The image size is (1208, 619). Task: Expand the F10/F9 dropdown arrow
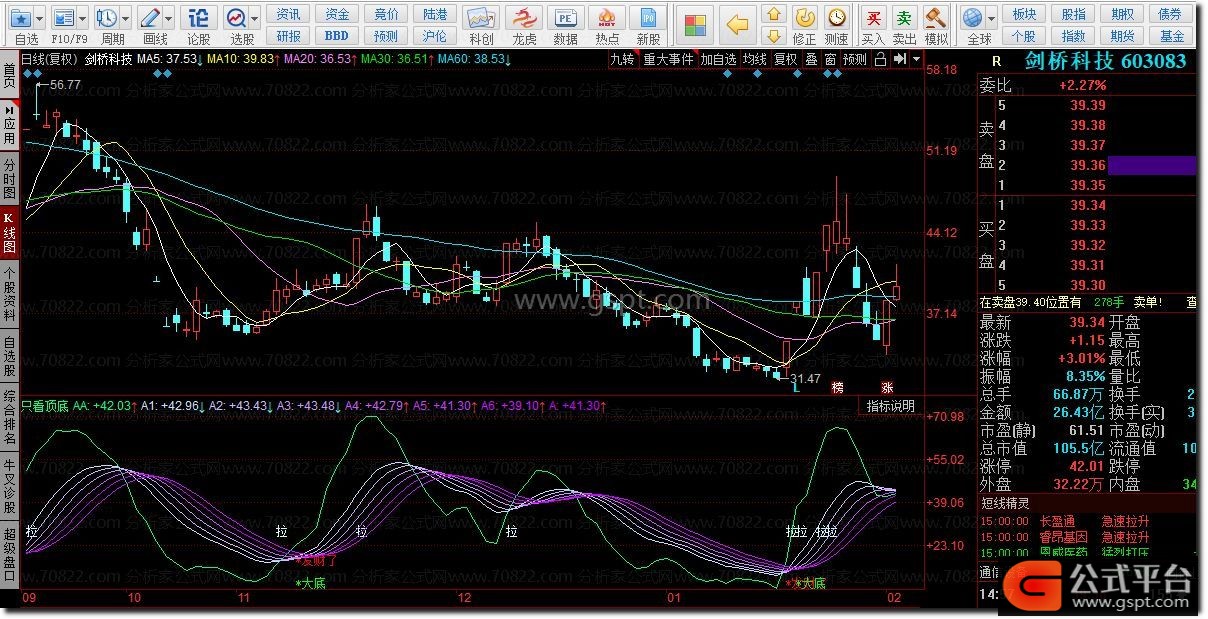(x=83, y=18)
